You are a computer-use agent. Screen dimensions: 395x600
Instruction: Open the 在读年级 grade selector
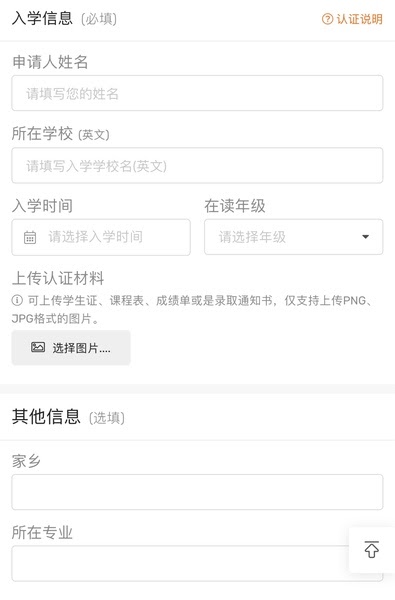pos(294,237)
